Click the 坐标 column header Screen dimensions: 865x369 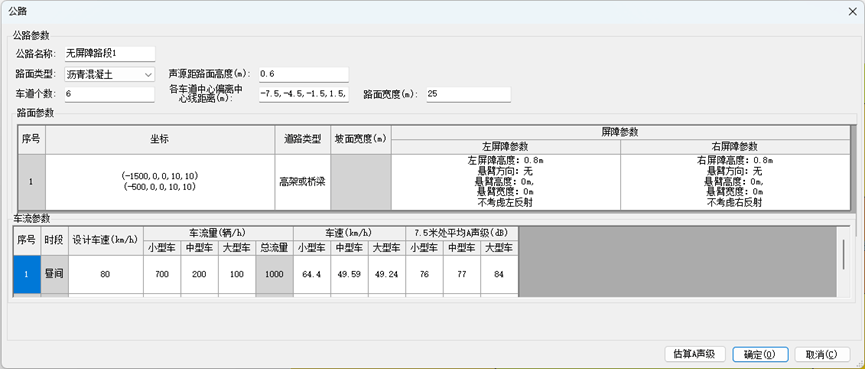point(160,140)
